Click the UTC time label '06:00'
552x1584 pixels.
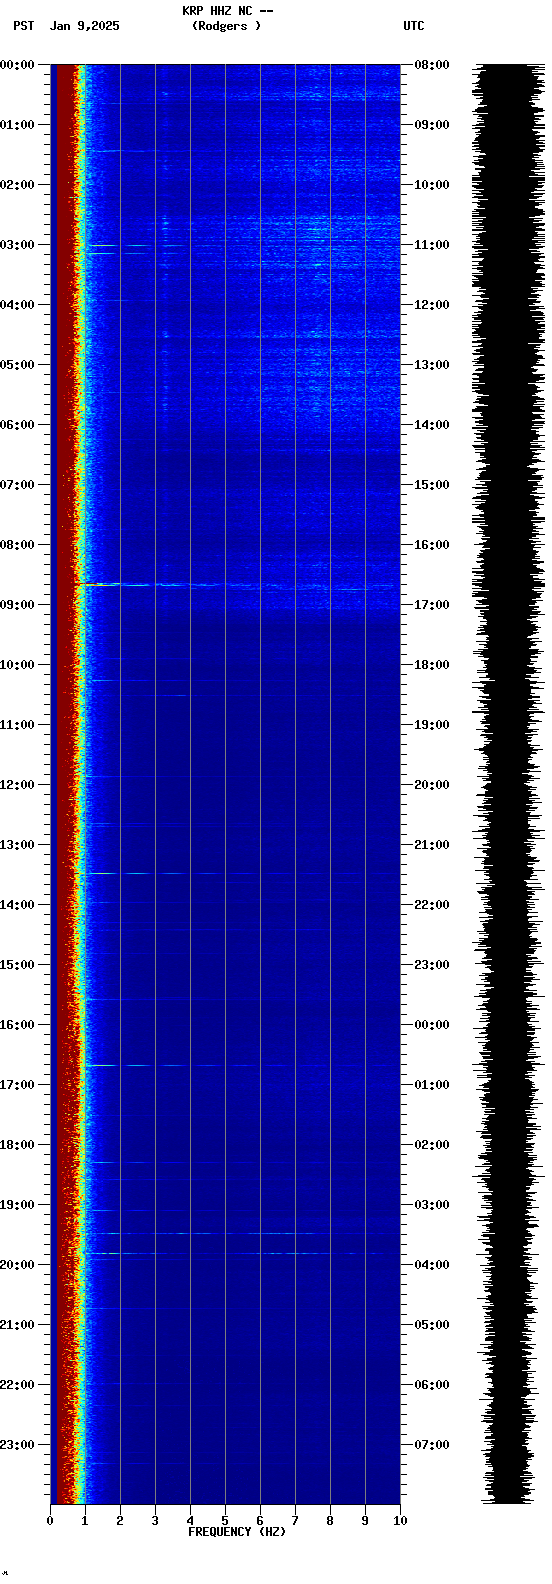[432, 1385]
